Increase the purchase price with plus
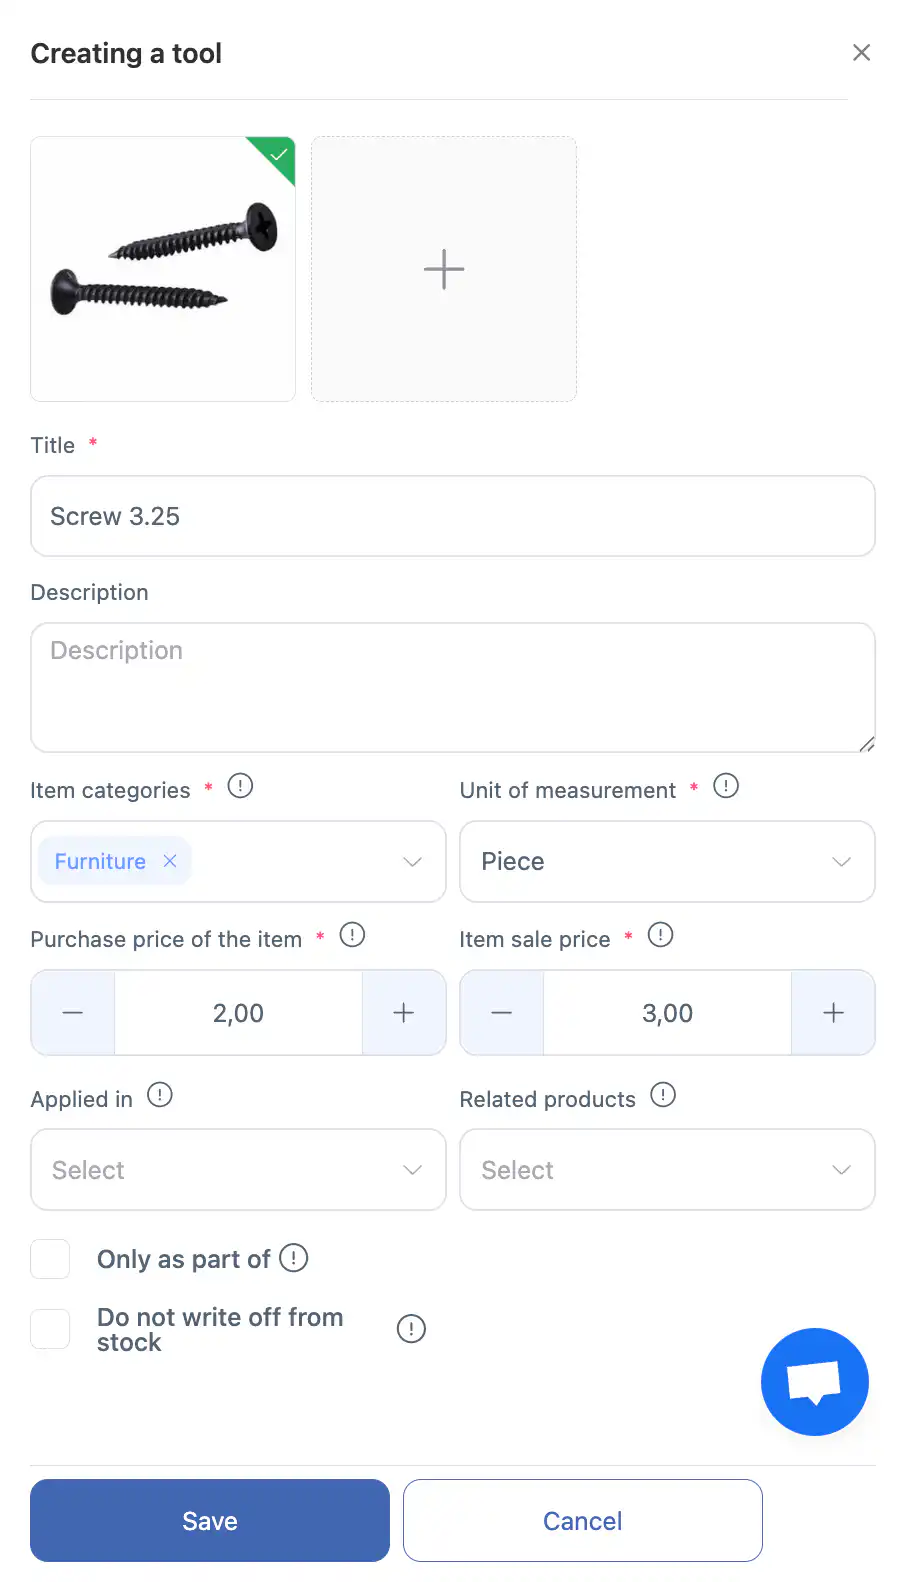 pos(403,1013)
